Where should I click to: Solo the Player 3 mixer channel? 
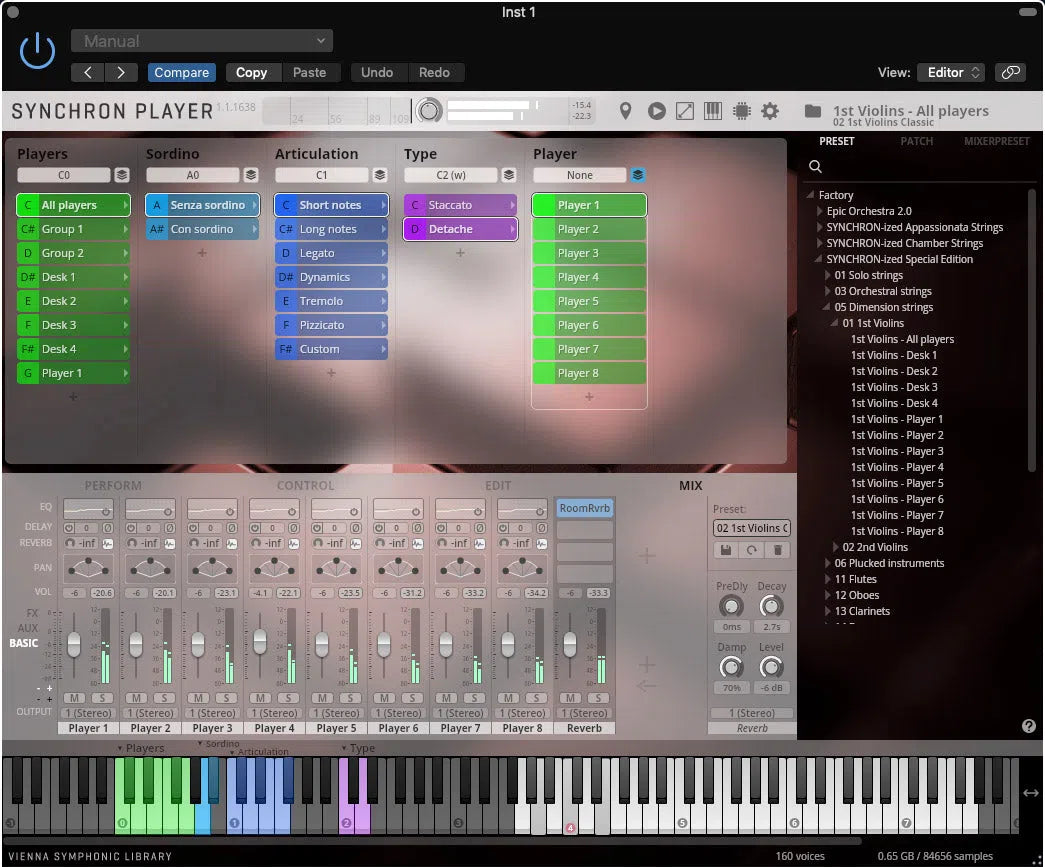(x=226, y=699)
